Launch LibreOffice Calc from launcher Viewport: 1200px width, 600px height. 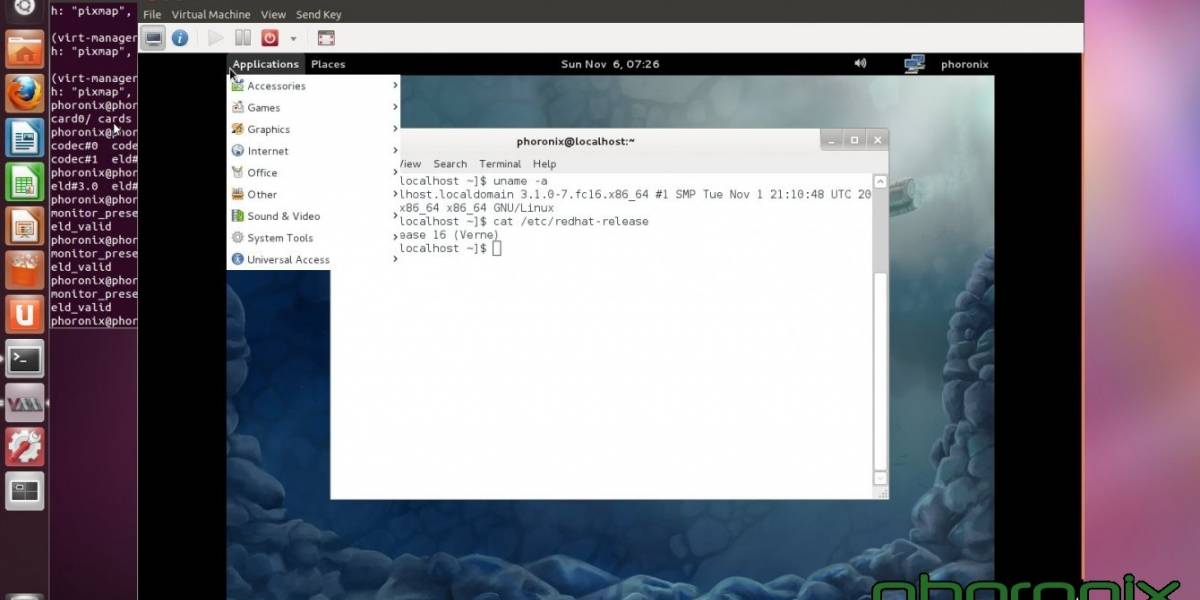point(25,181)
